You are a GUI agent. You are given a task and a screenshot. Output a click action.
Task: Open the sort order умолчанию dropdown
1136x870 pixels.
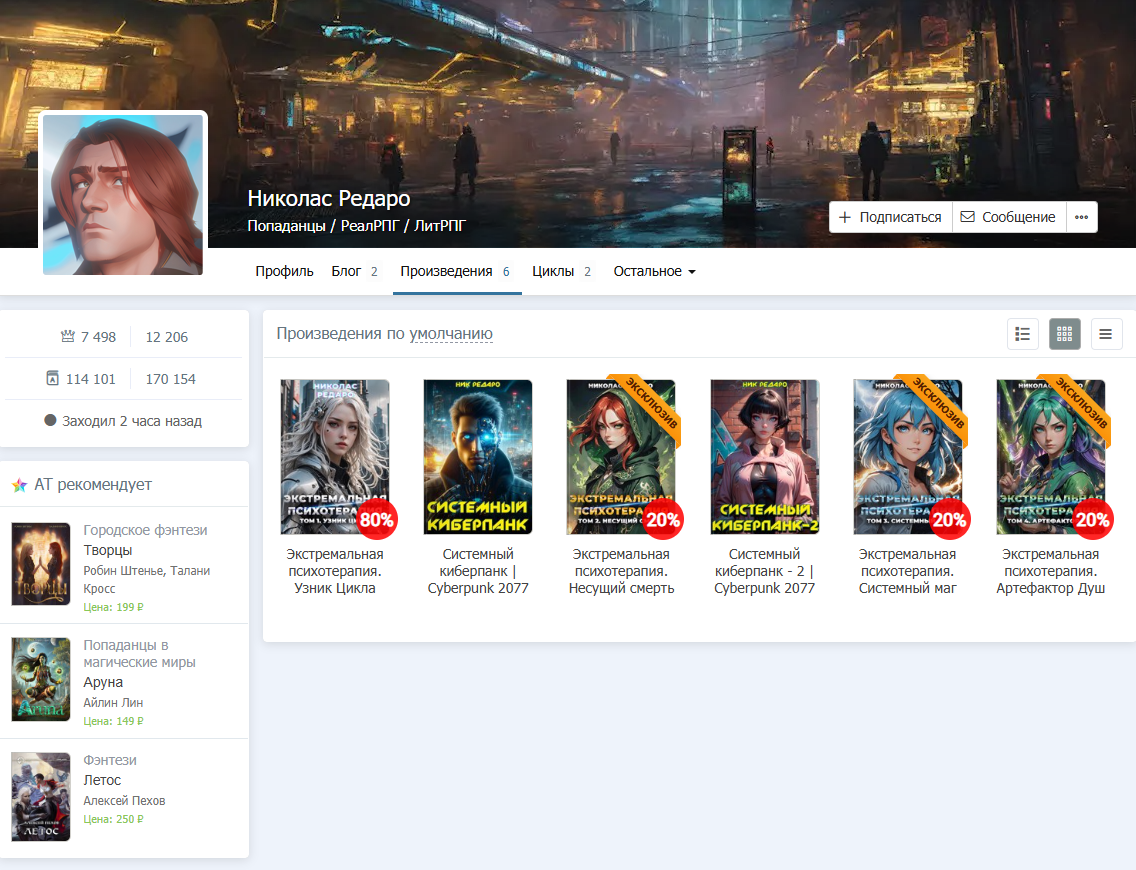click(x=450, y=334)
